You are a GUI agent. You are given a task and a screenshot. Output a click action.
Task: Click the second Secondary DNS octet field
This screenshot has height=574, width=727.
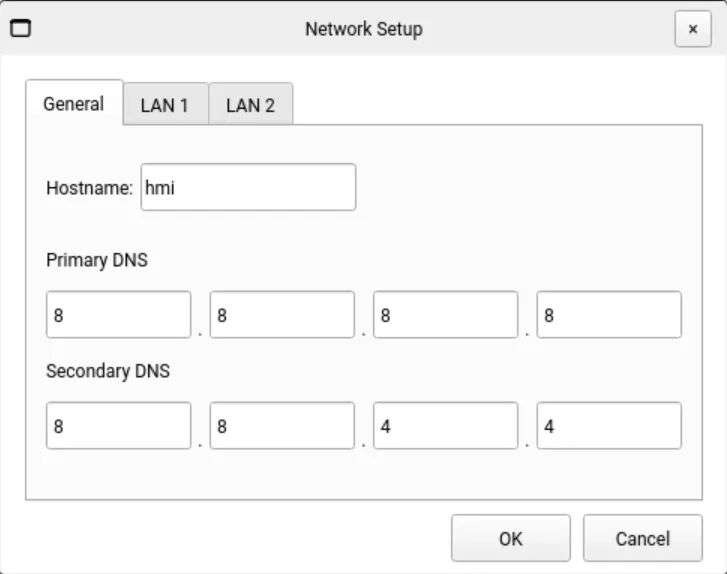pos(282,426)
